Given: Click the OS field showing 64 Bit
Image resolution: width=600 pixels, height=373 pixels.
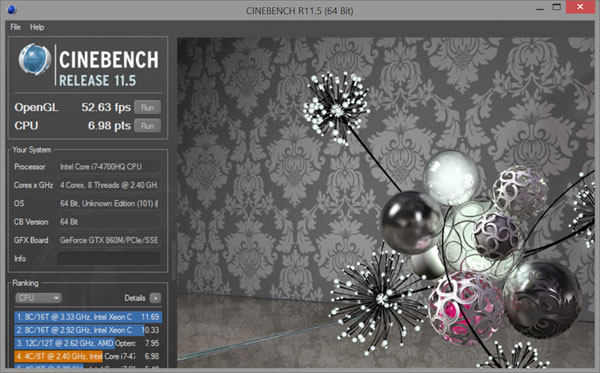Looking at the screenshot, I should click(x=109, y=204).
